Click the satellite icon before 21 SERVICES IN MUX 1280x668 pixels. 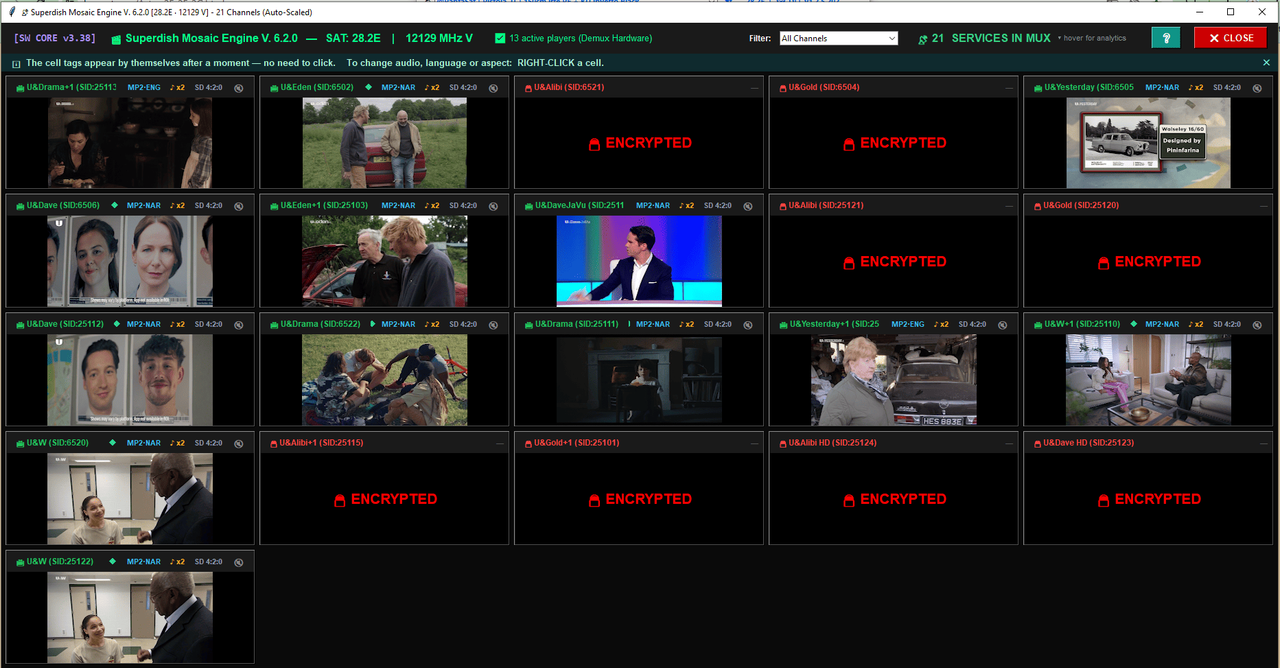pyautogui.click(x=922, y=39)
